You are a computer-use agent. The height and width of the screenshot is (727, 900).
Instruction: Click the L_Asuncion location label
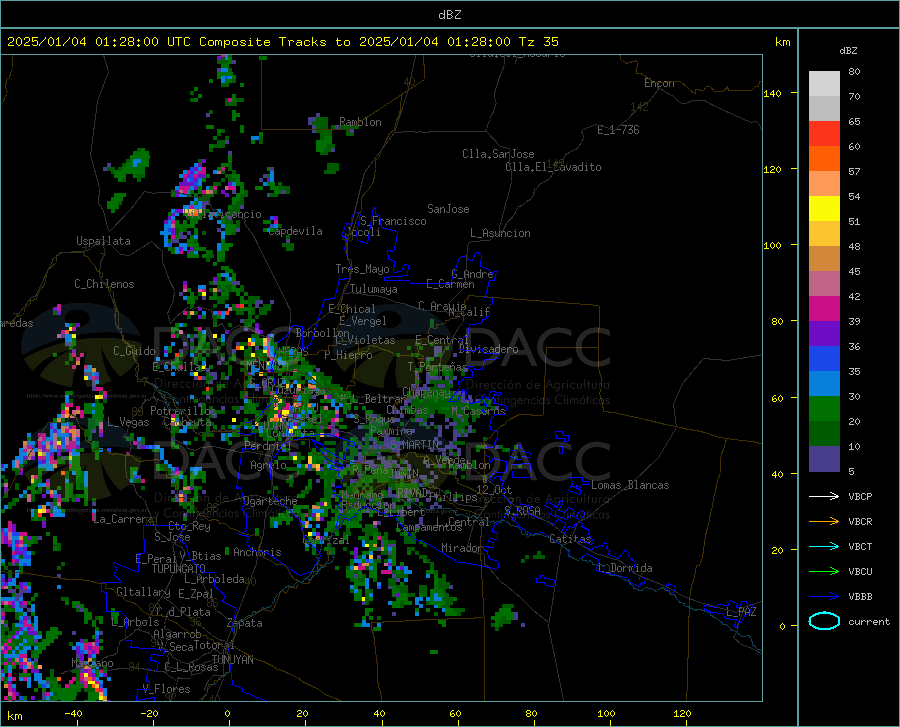pos(500,233)
